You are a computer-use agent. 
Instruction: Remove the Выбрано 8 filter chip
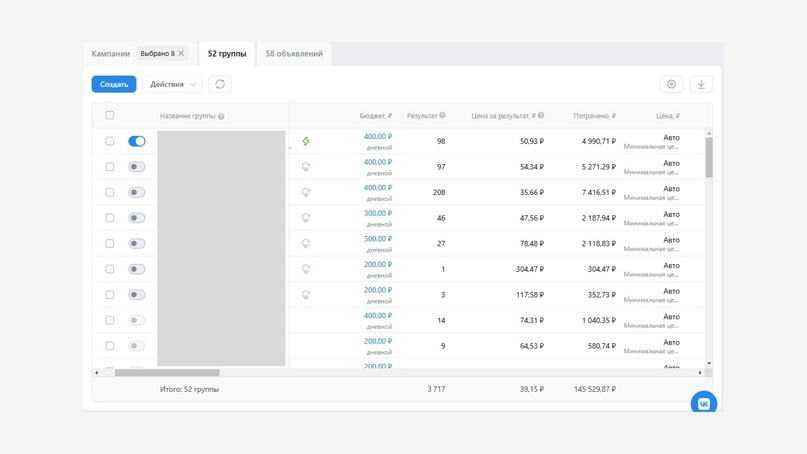(181, 54)
